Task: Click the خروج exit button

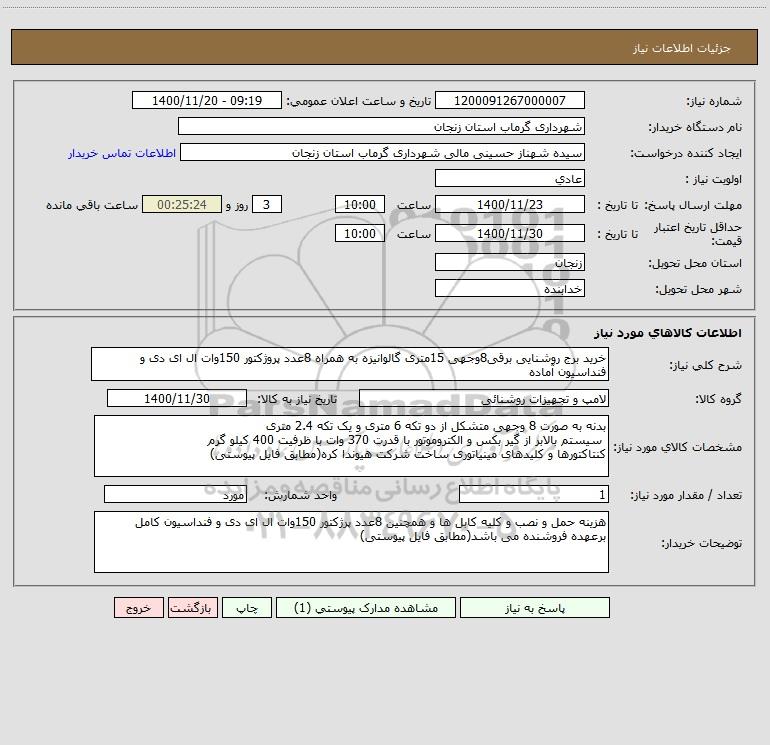Action: pos(138,608)
